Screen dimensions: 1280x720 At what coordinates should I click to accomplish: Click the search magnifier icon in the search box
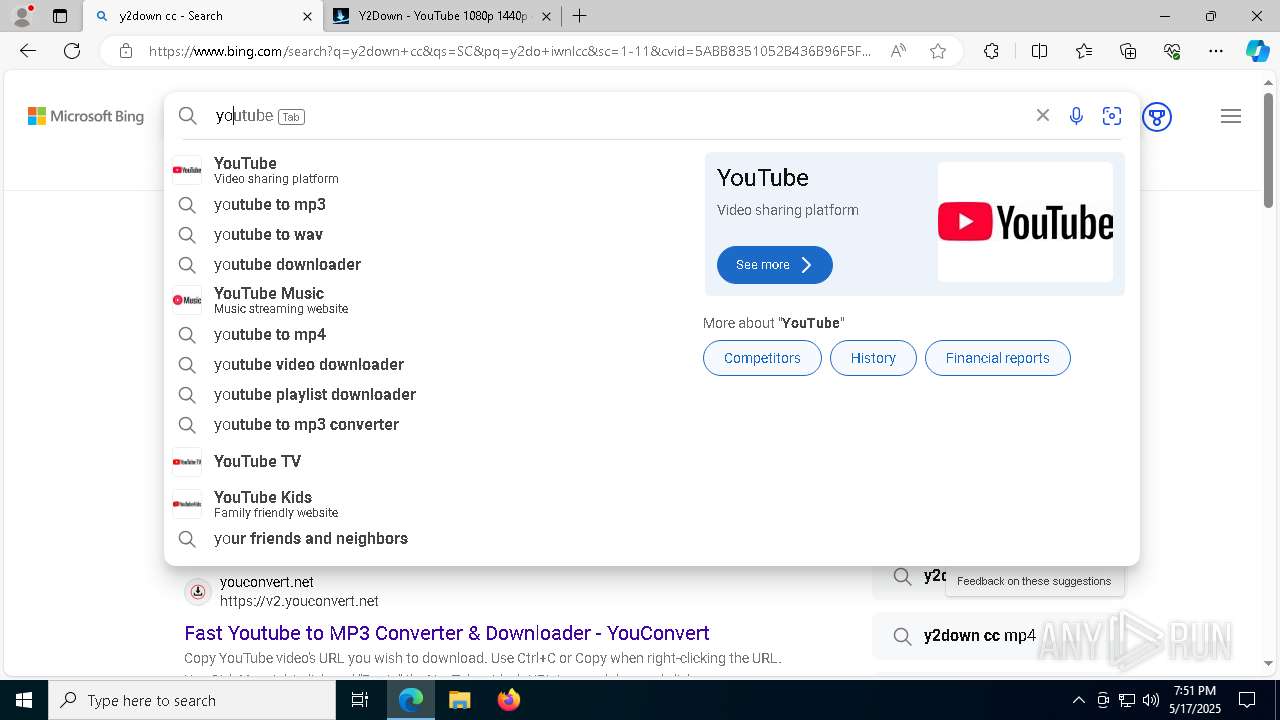pyautogui.click(x=188, y=116)
